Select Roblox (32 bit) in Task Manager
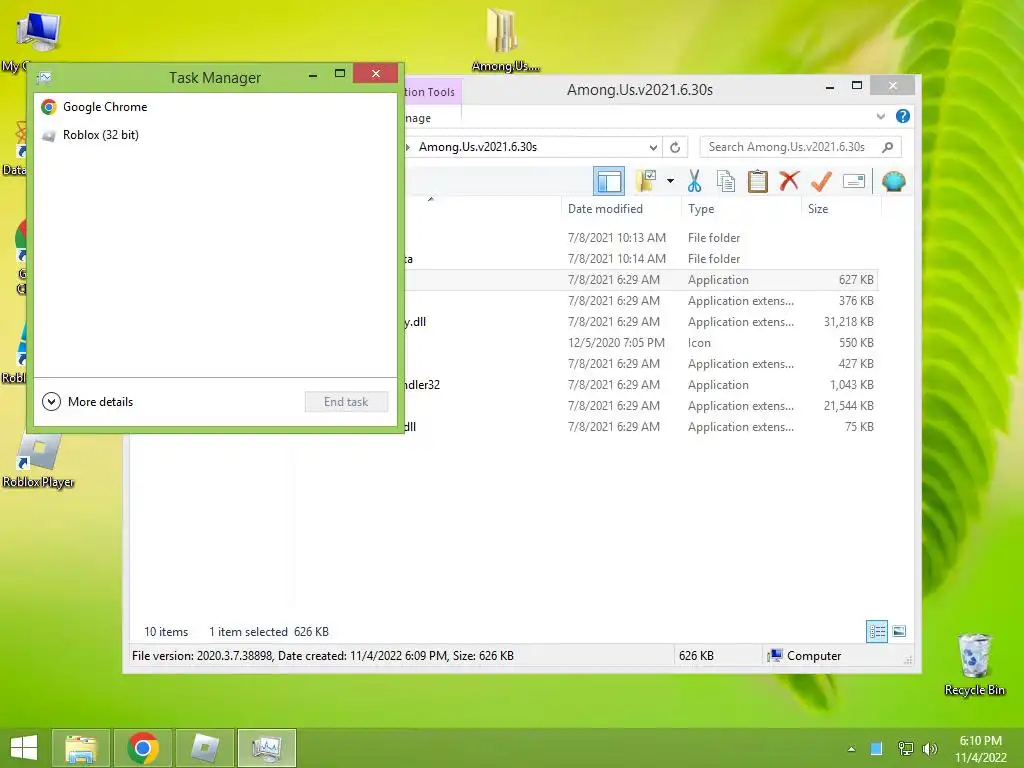Viewport: 1024px width, 768px height. [215, 135]
